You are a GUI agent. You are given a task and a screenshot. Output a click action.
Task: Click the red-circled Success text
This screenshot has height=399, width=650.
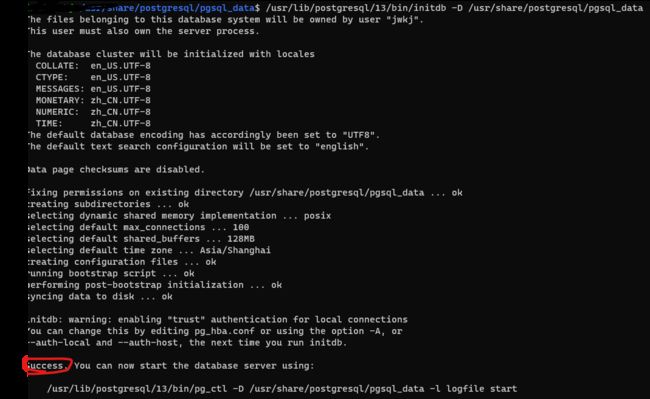tap(46, 366)
